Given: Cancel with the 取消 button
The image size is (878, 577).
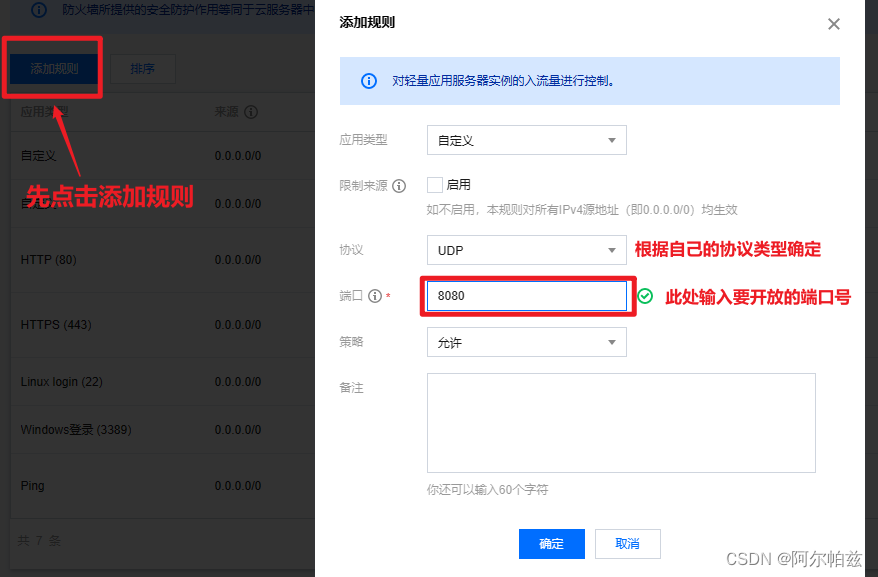Looking at the screenshot, I should coord(628,544).
